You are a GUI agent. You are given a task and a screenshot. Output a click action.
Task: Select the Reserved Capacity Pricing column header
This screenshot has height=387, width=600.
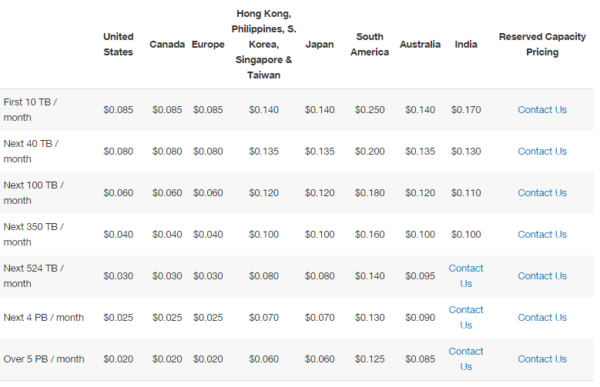point(542,44)
